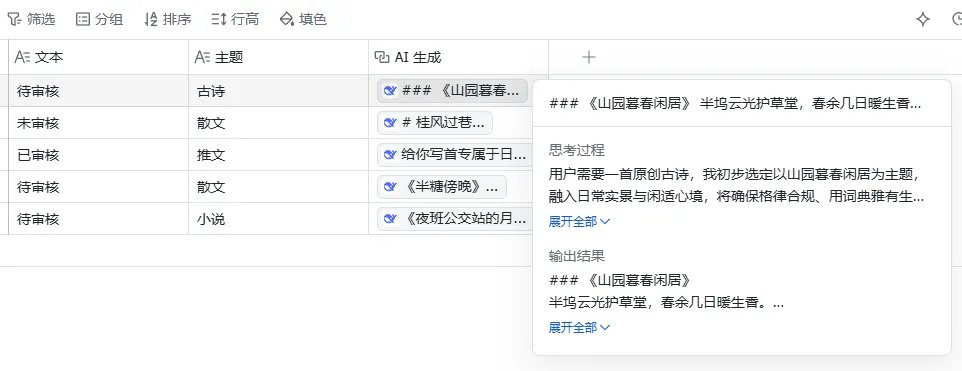Select the 未审核 cell
The width and height of the screenshot is (962, 371).
pyautogui.click(x=98, y=123)
